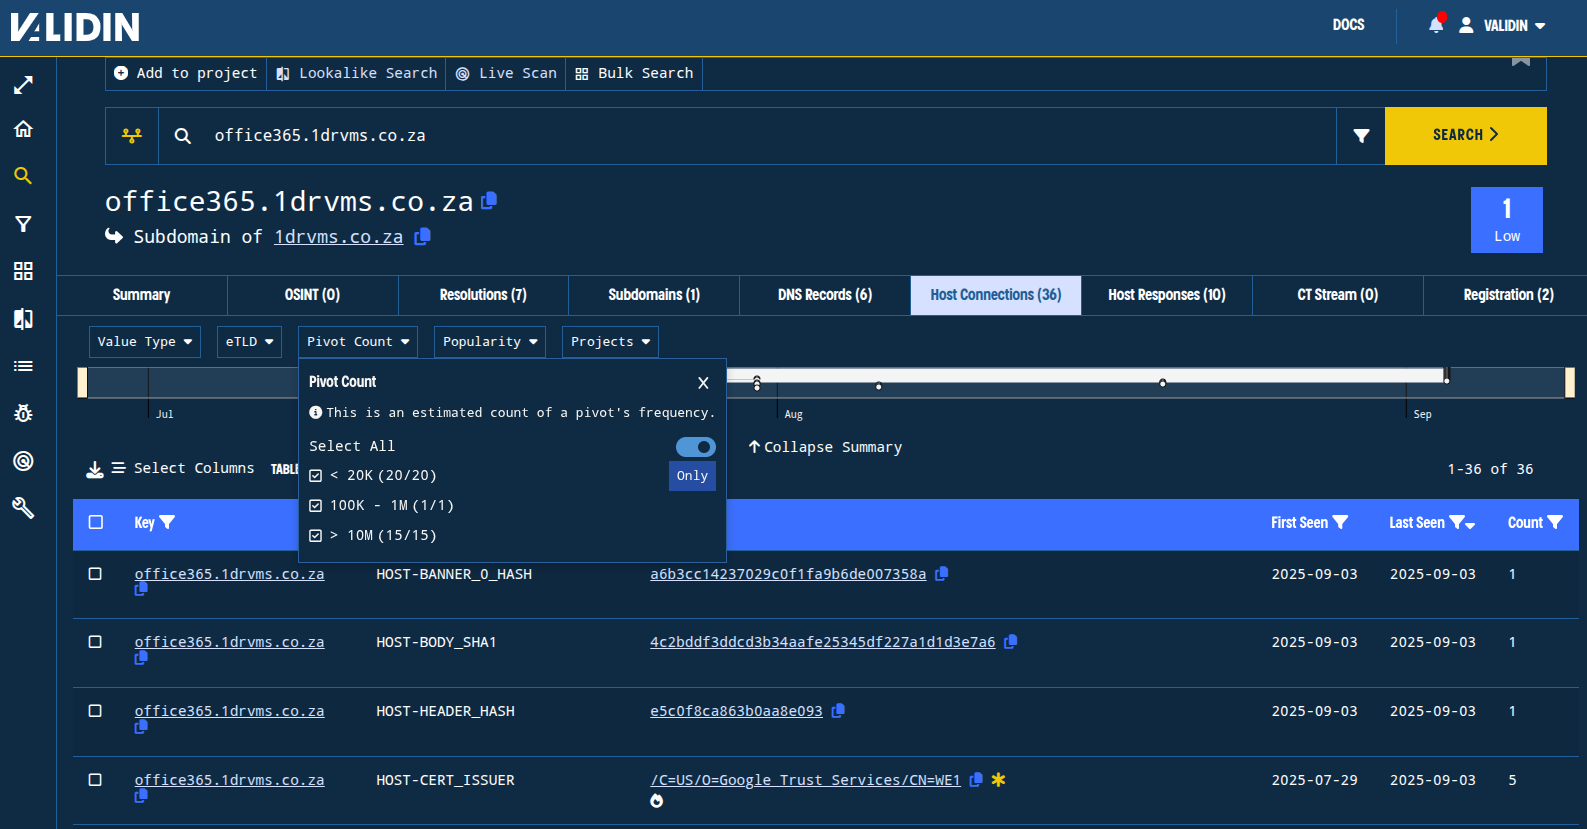Open Lookalike Search

pos(356,73)
